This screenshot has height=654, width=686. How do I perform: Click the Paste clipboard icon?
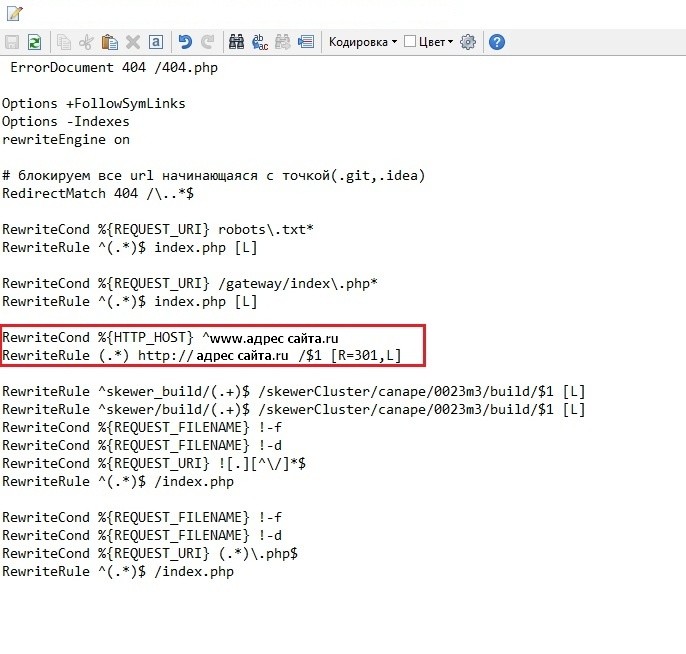tap(109, 42)
